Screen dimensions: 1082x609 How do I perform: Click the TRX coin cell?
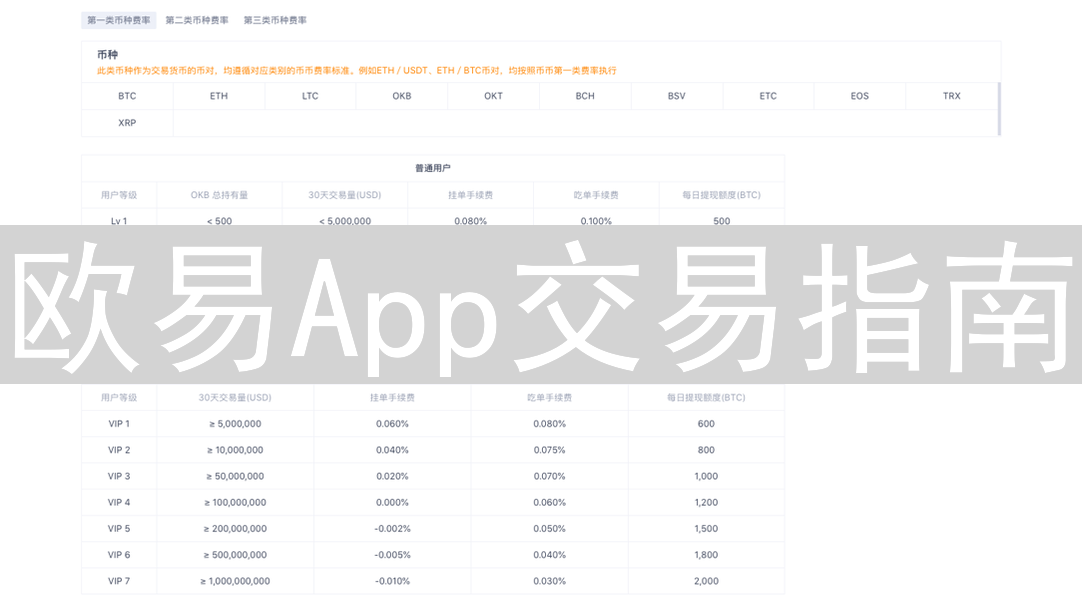952,96
